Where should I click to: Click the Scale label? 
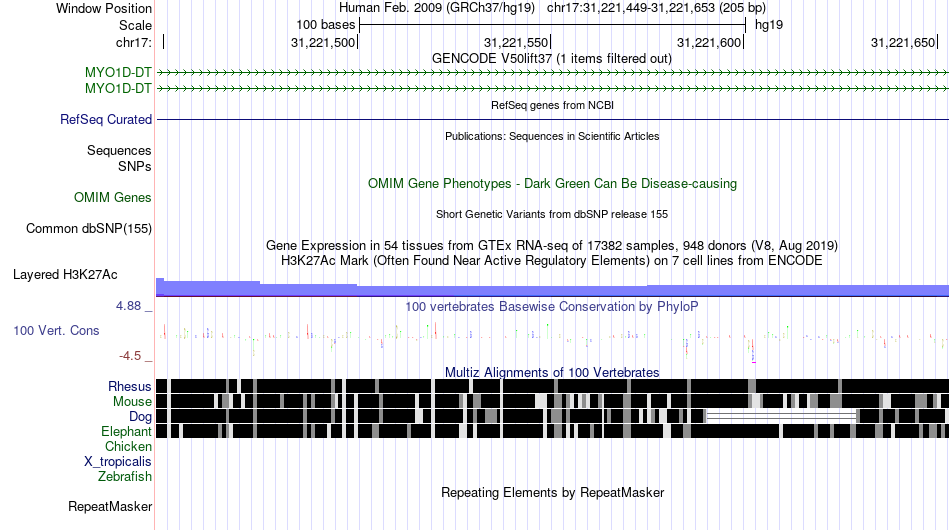click(x=135, y=25)
